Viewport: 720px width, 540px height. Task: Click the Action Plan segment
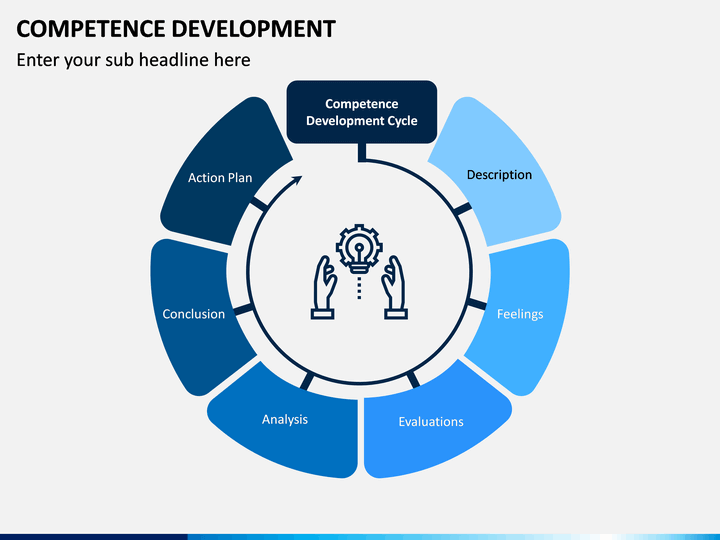(x=225, y=172)
